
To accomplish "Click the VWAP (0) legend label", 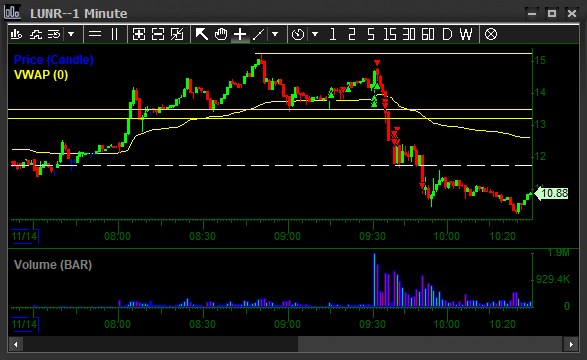I will coord(41,74).
